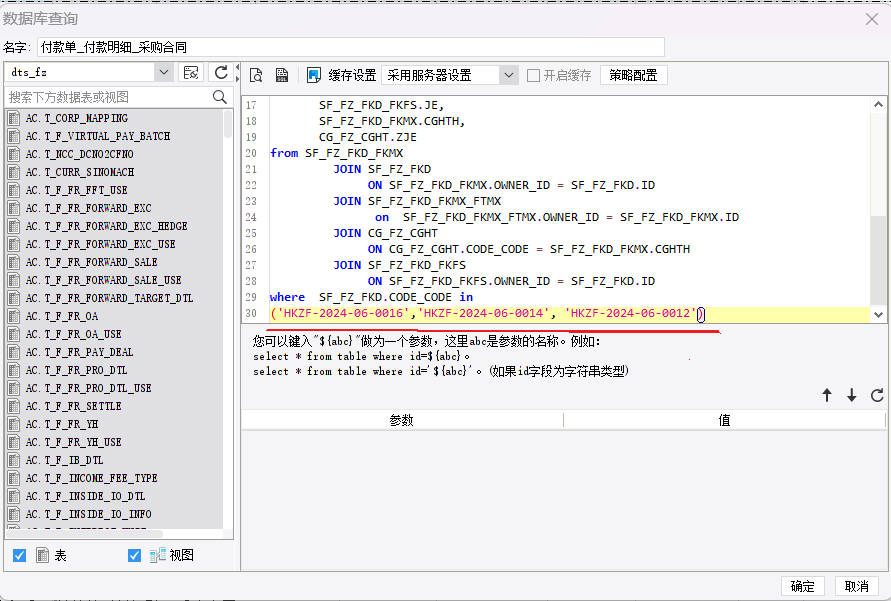Select table AC.T_F_FR_YH_USE
The width and height of the screenshot is (891, 601).
pyautogui.click(x=74, y=442)
